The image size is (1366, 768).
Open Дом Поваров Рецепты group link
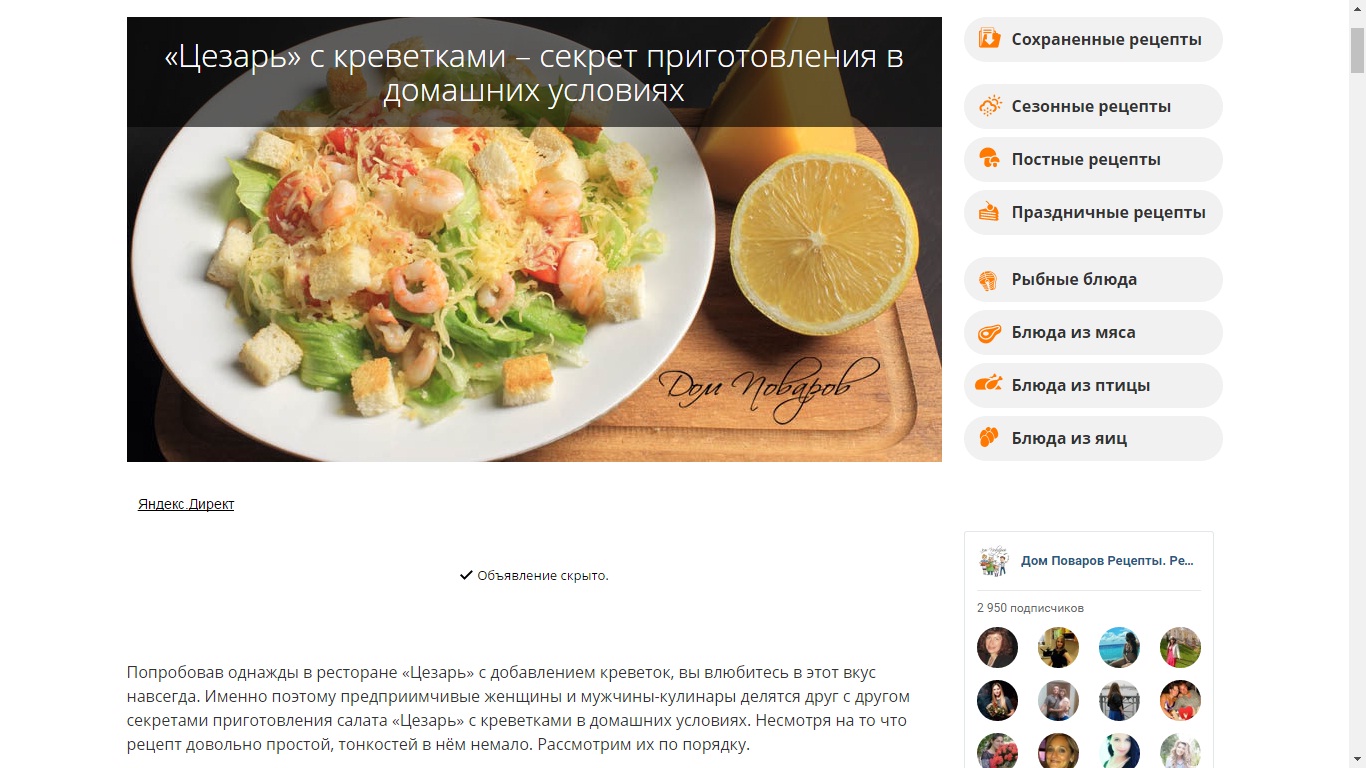point(1107,561)
